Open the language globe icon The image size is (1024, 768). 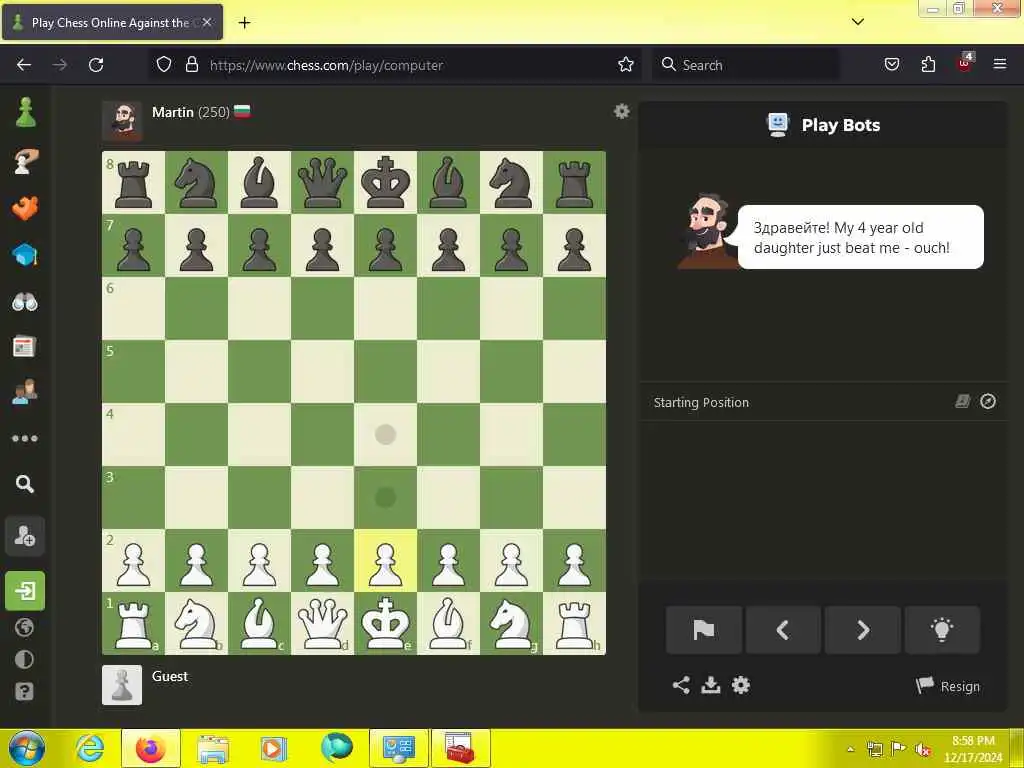[24, 628]
